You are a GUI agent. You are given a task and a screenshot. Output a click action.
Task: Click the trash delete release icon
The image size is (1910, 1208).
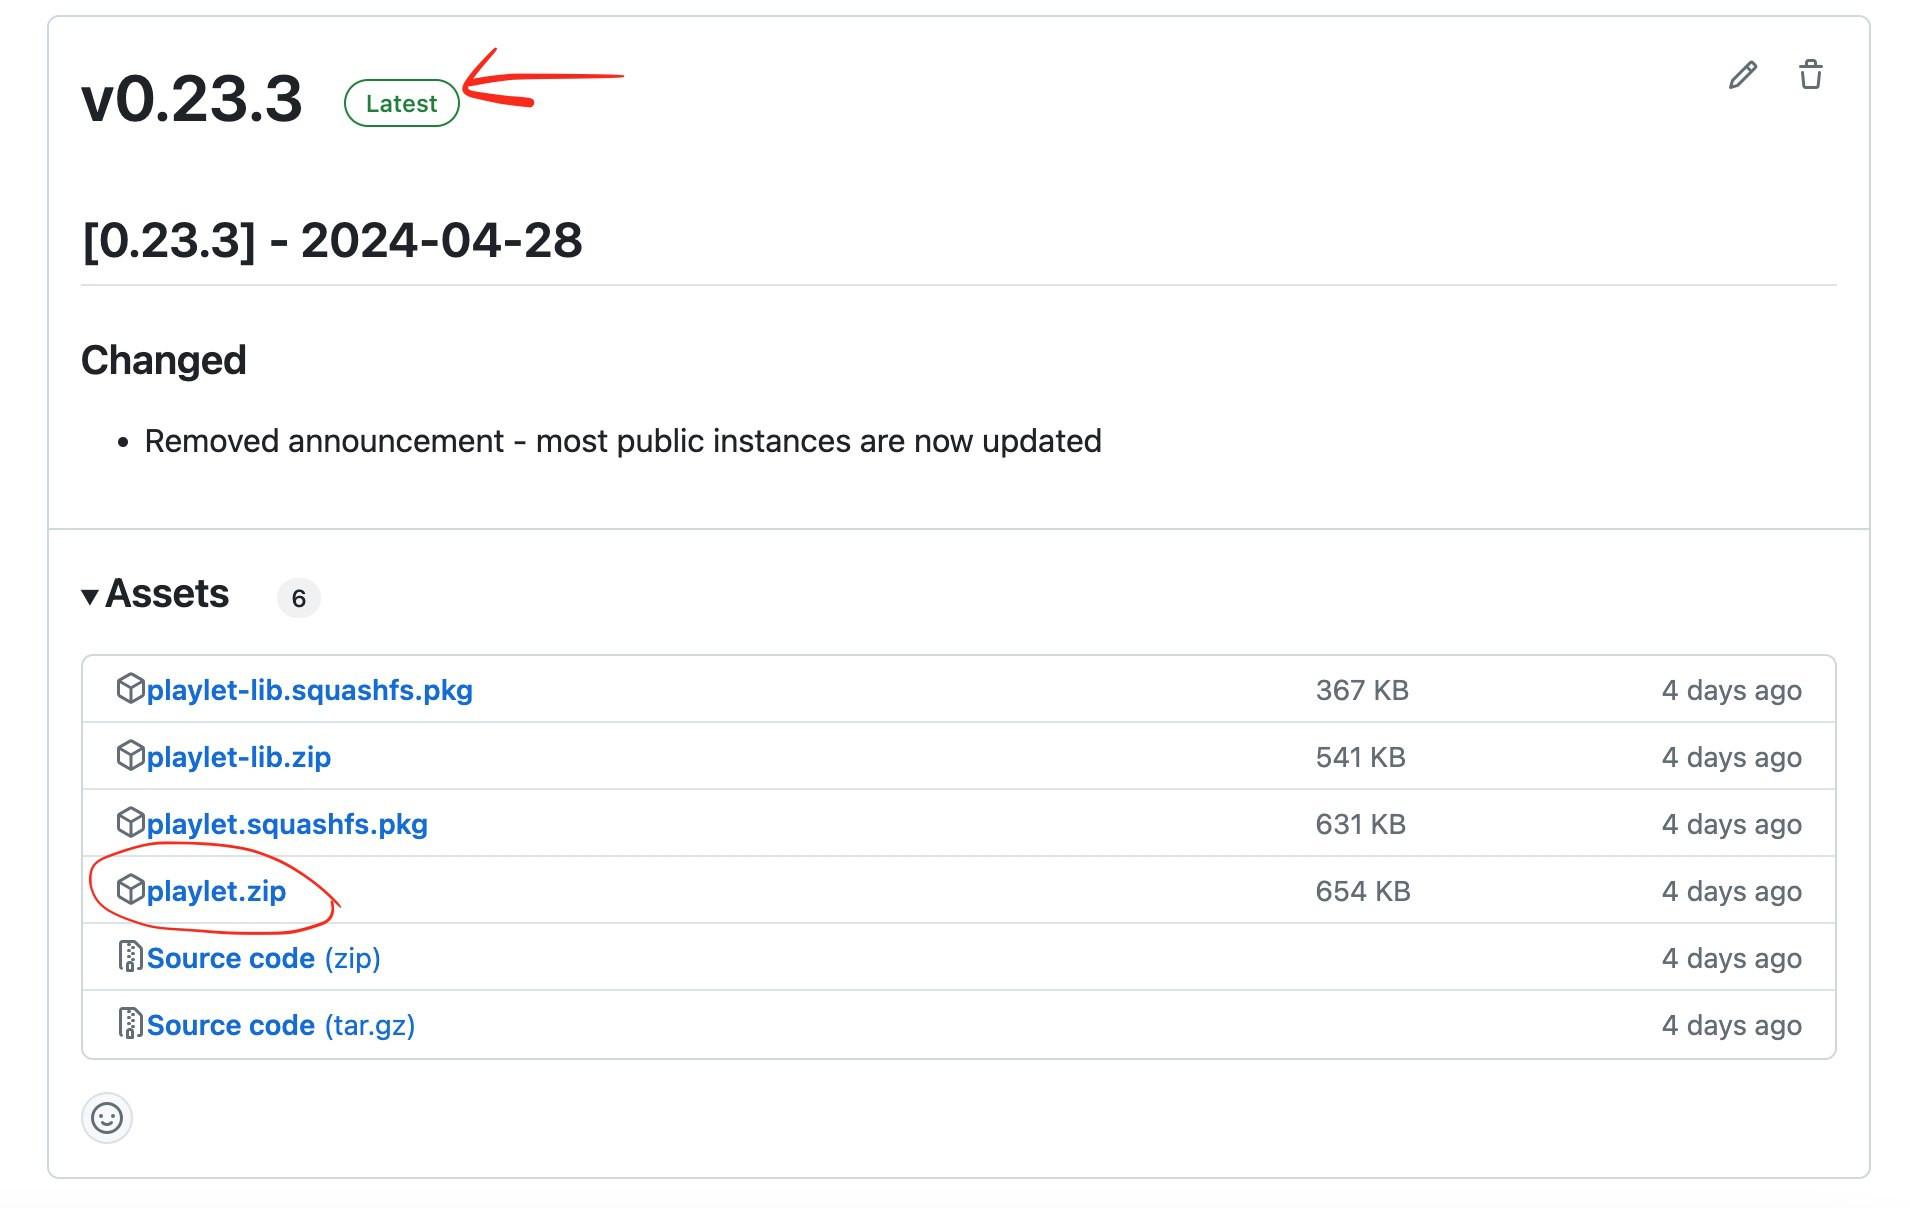[x=1810, y=75]
